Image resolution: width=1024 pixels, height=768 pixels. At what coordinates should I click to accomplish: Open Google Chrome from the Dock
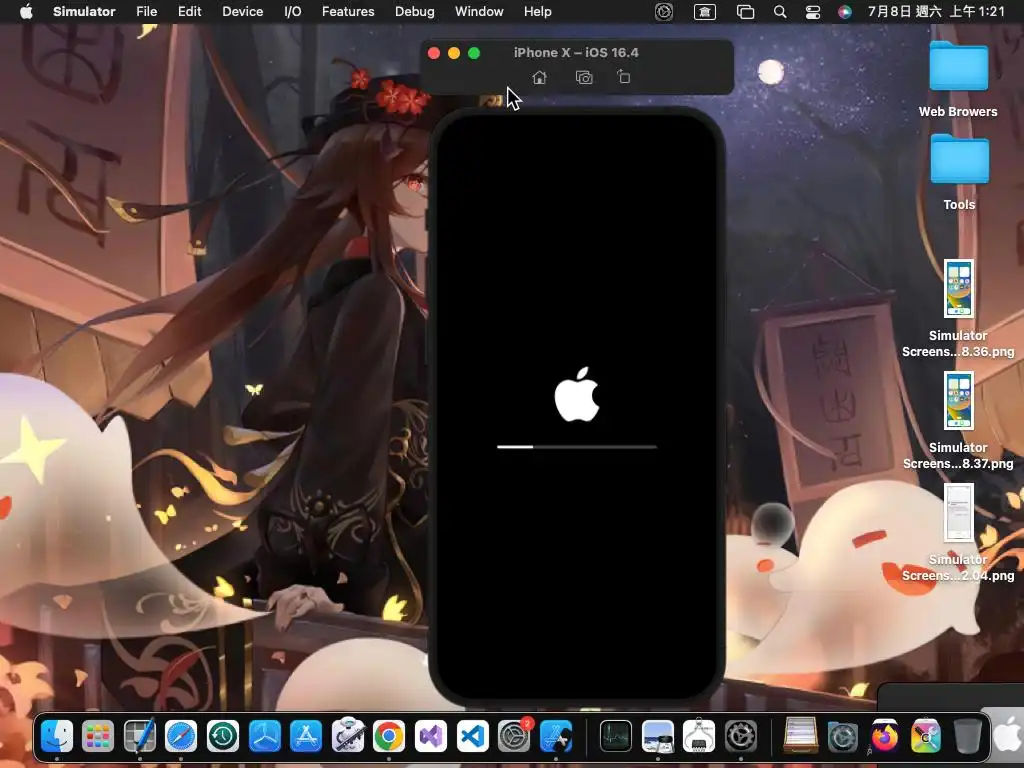tap(389, 736)
